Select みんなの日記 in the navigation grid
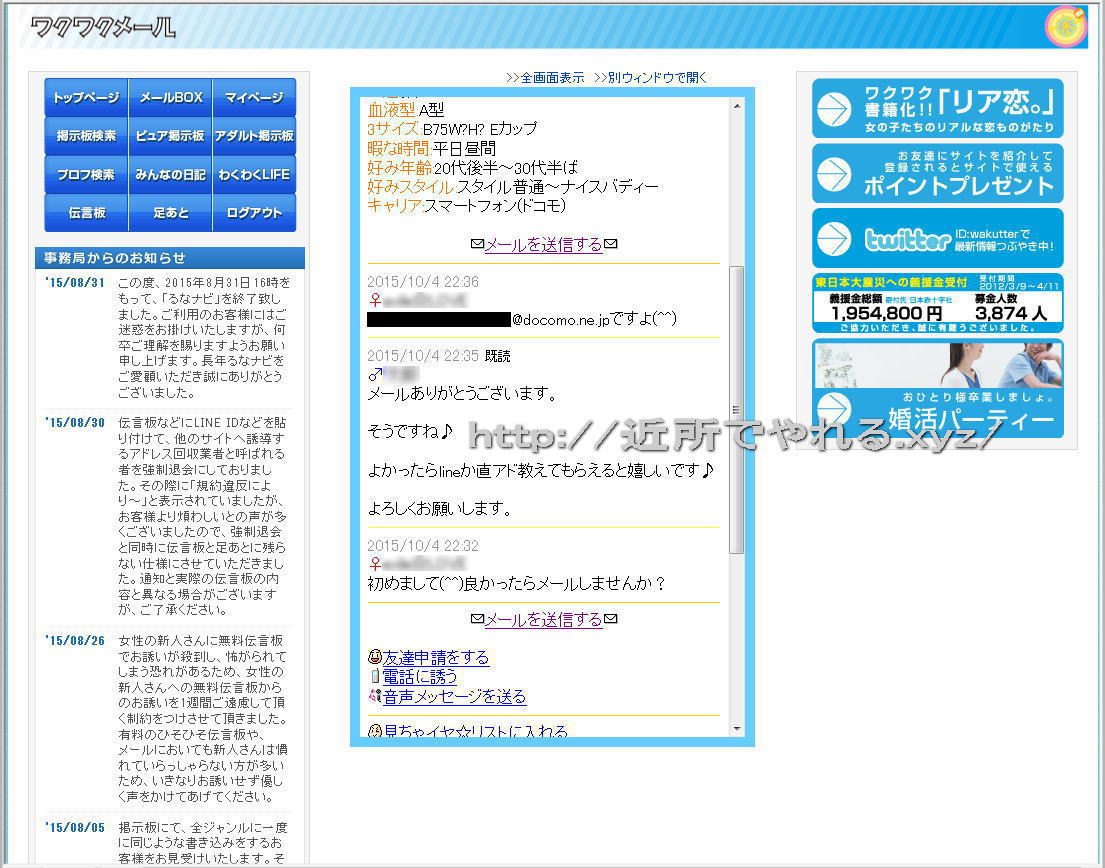Viewport: 1105px width, 868px height. [x=170, y=174]
